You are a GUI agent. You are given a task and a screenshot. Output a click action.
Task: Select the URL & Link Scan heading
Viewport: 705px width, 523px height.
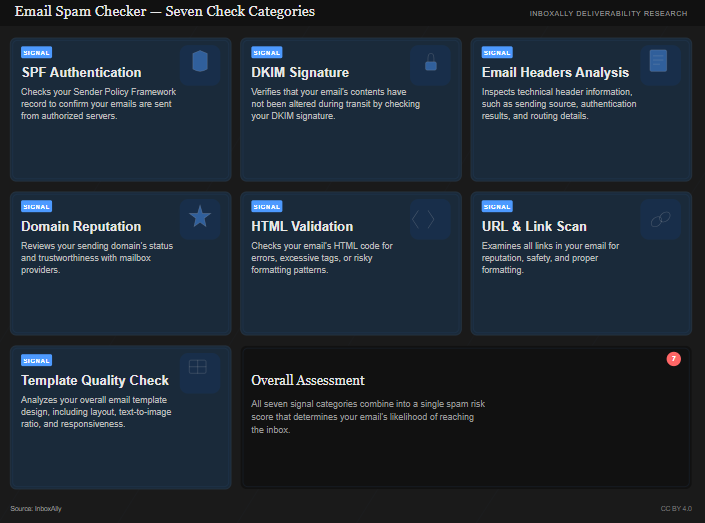coord(534,226)
